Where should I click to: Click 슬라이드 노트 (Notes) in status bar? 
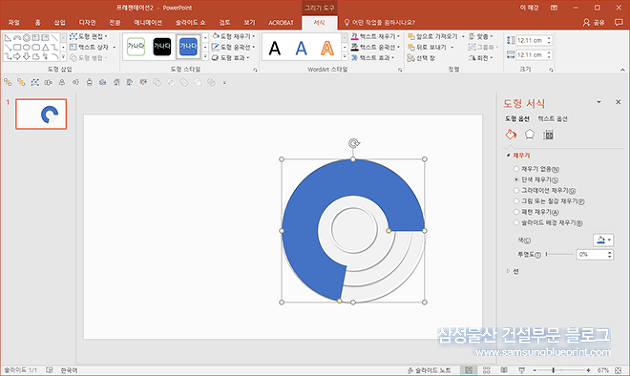click(429, 370)
